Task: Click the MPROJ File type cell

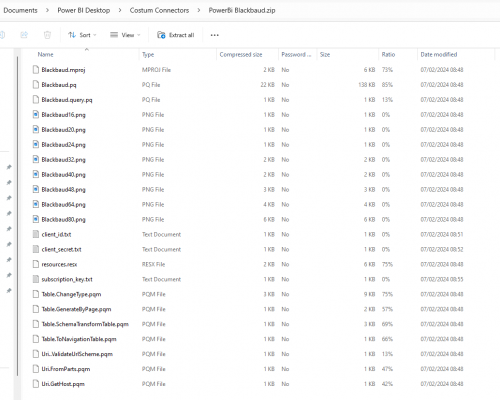Action: (x=156, y=70)
